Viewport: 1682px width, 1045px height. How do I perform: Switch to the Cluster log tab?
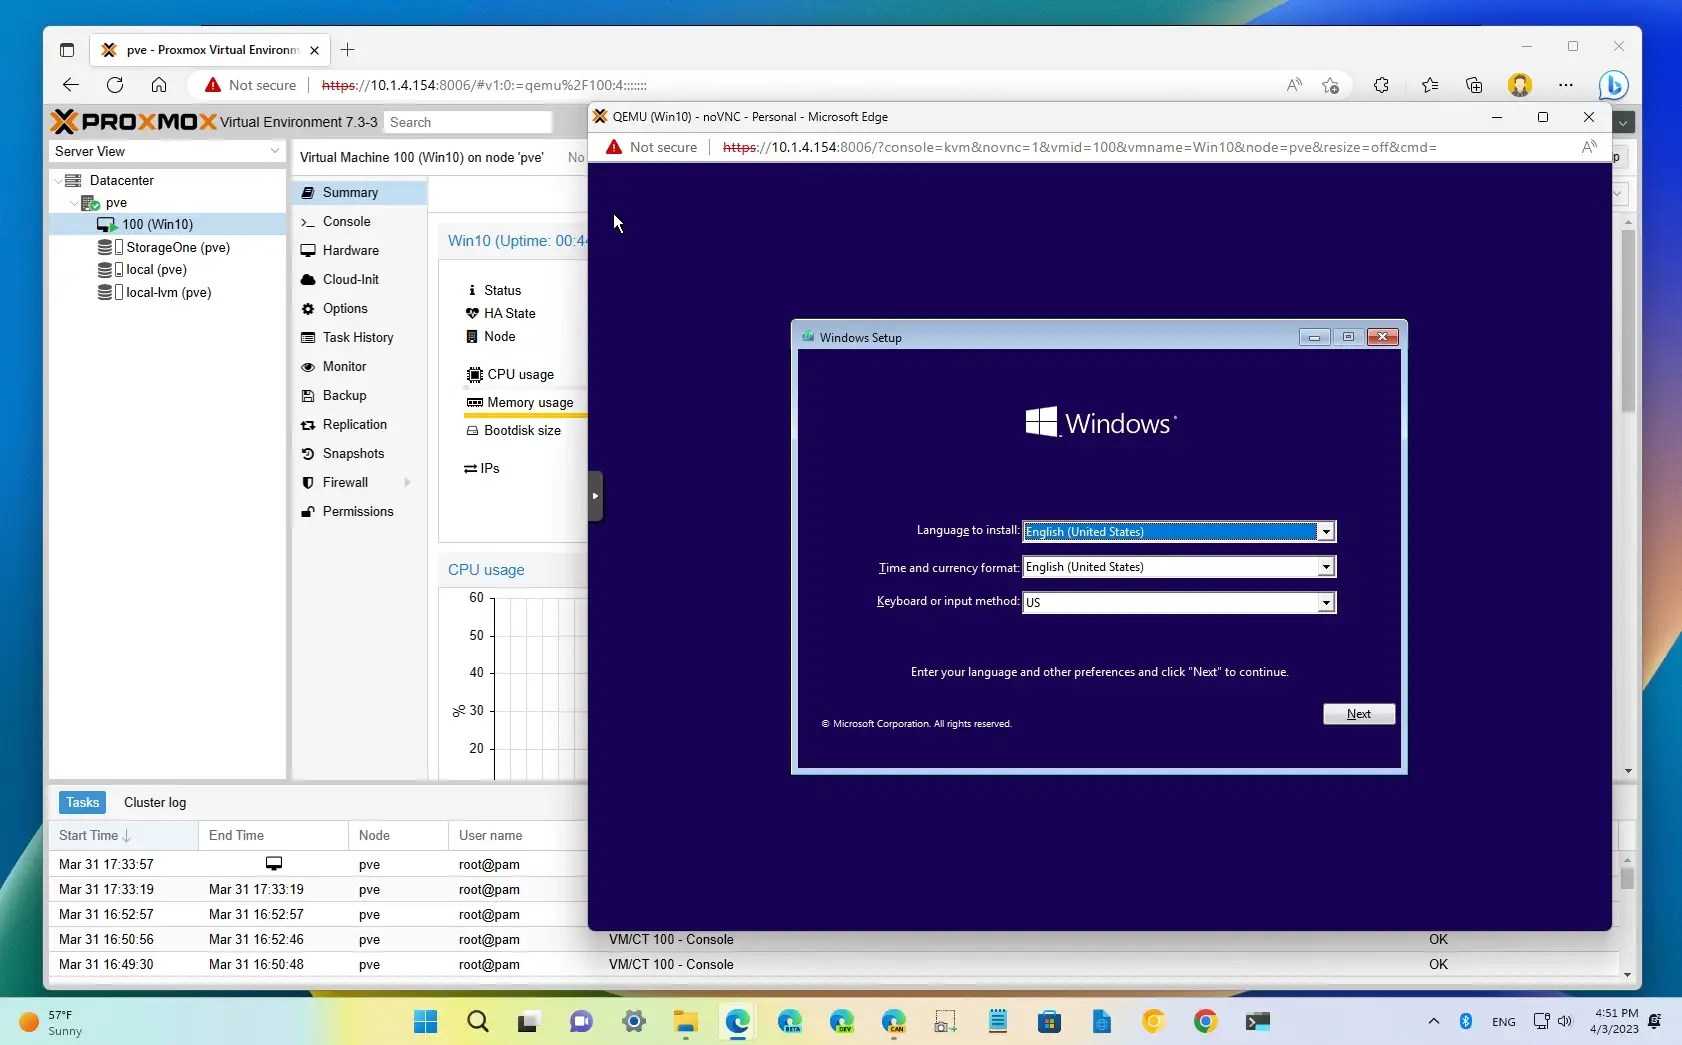[x=154, y=802]
